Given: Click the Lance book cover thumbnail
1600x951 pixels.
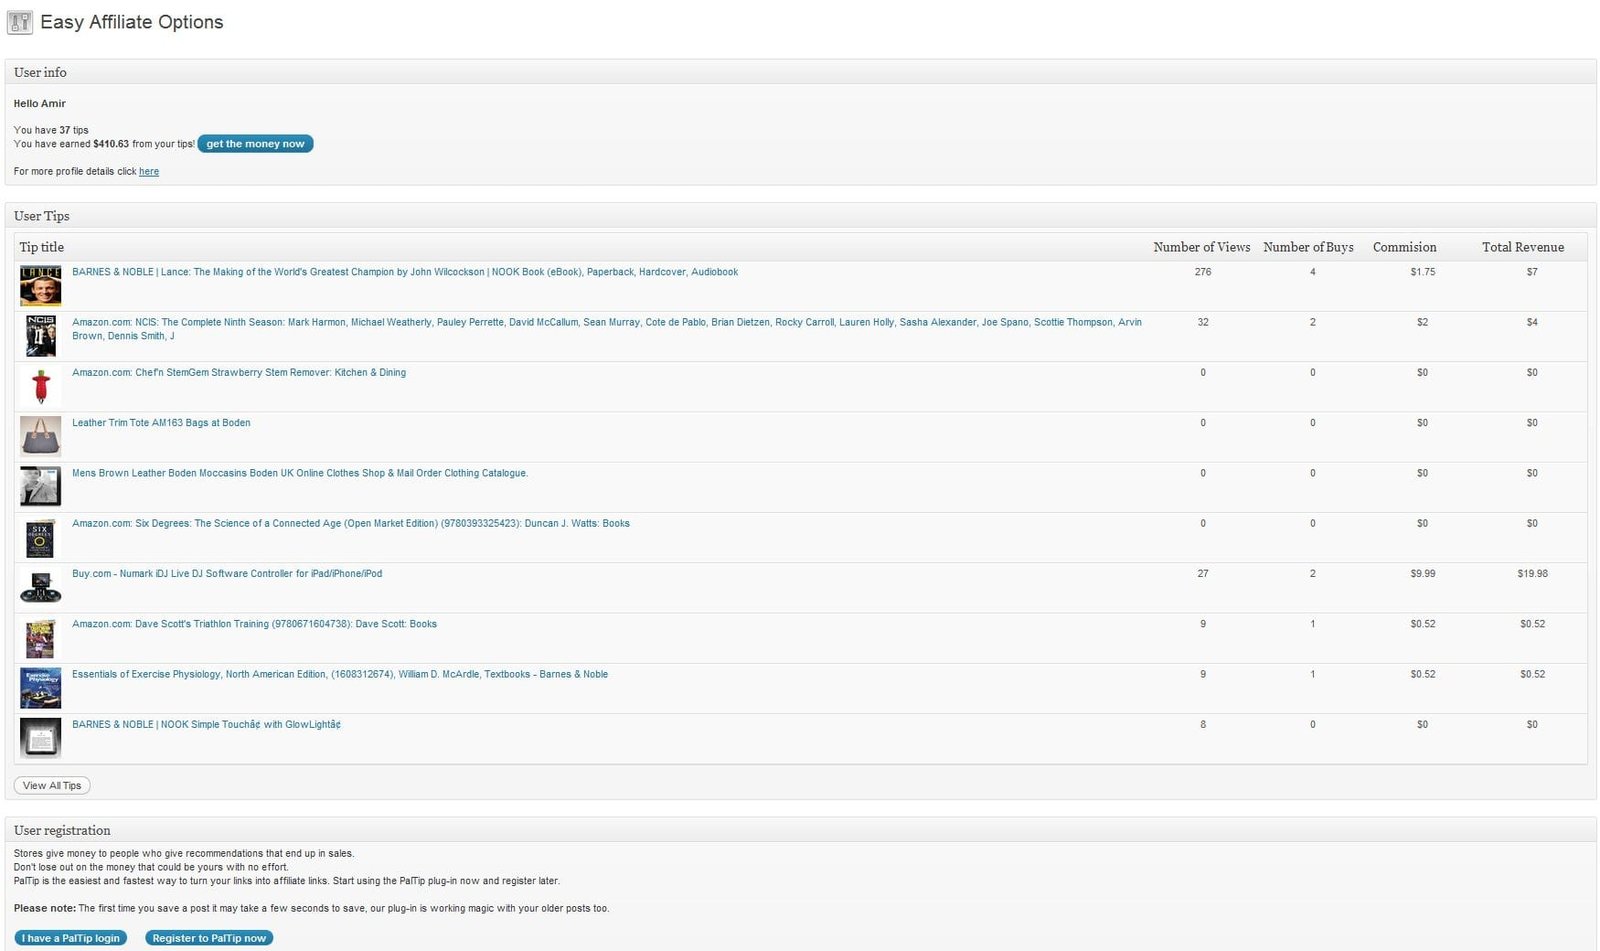Looking at the screenshot, I should (x=40, y=286).
